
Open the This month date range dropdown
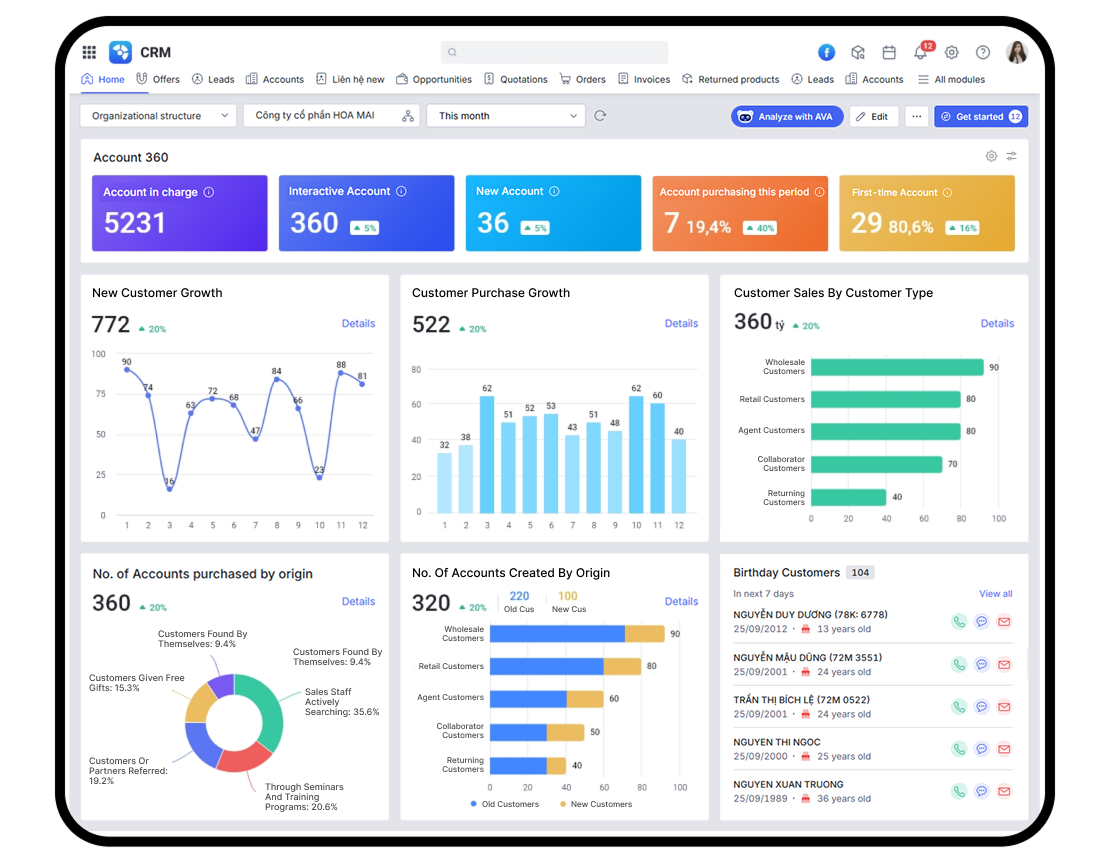[x=505, y=115]
